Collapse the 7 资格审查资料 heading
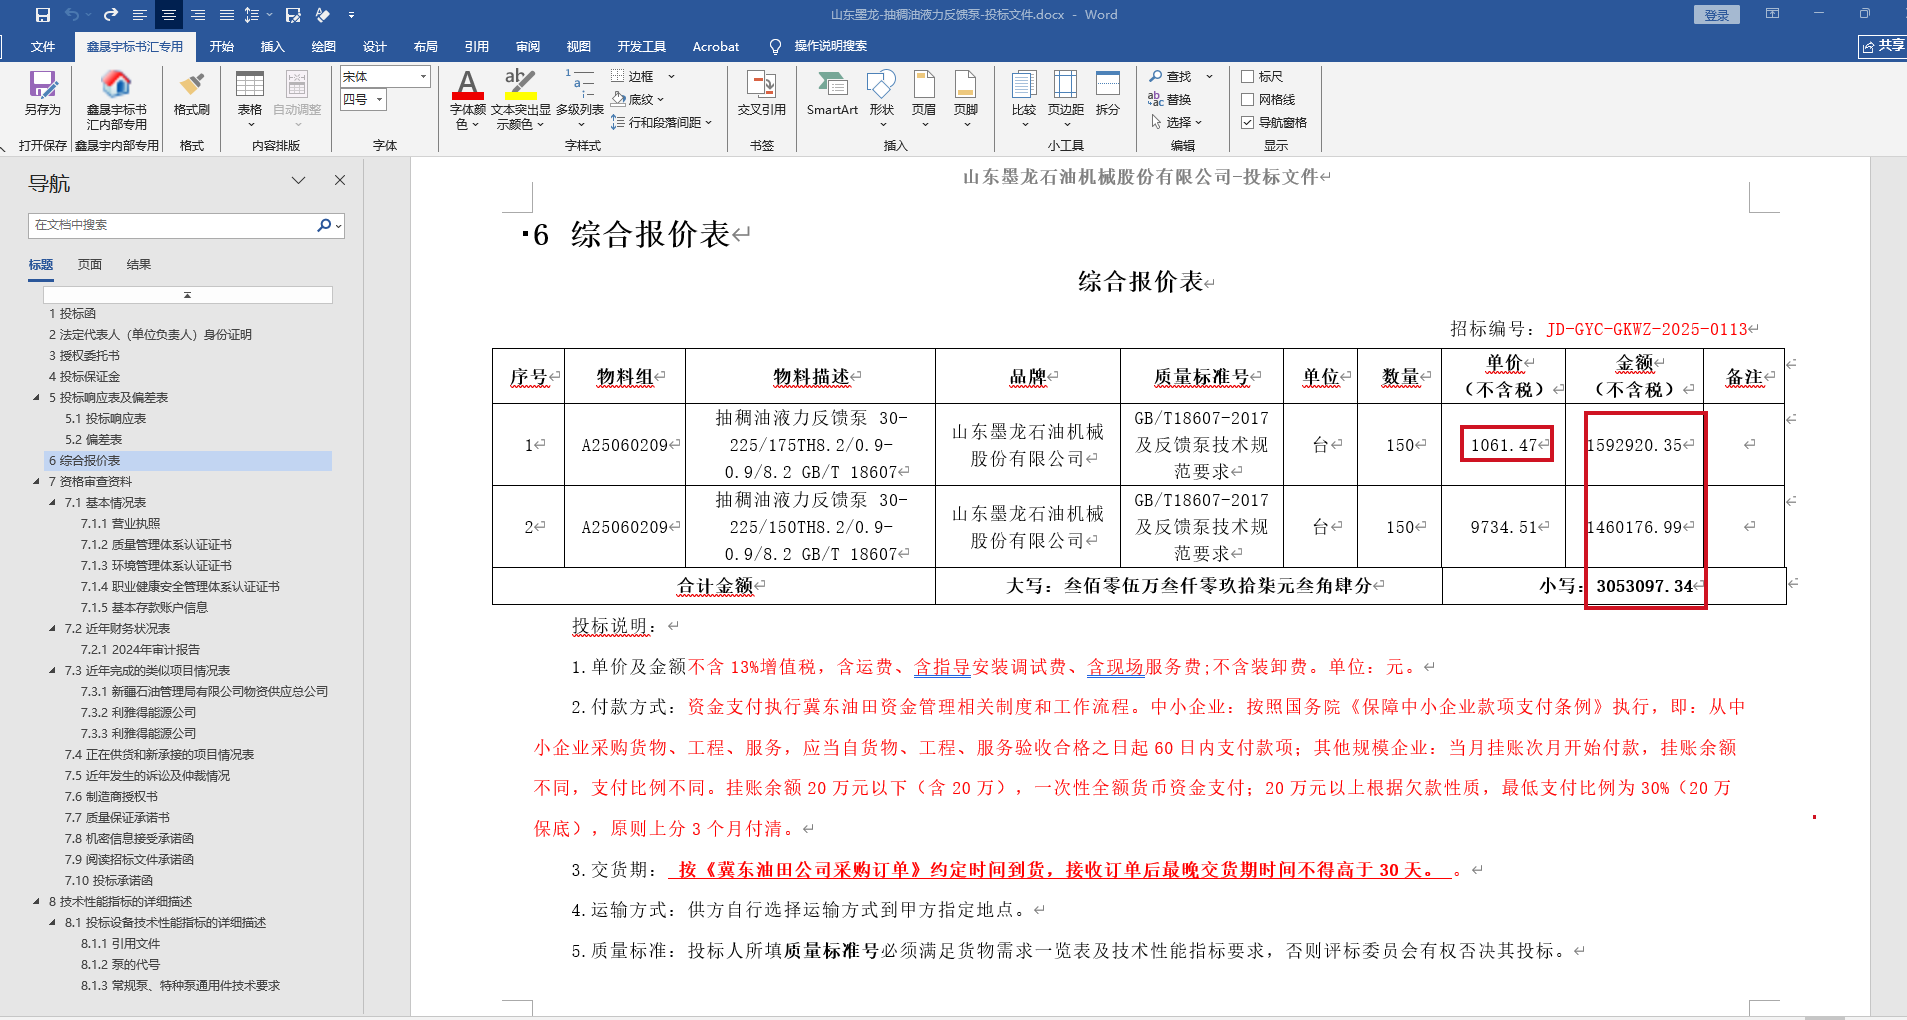Screen dimensions: 1907x1020 [36, 481]
